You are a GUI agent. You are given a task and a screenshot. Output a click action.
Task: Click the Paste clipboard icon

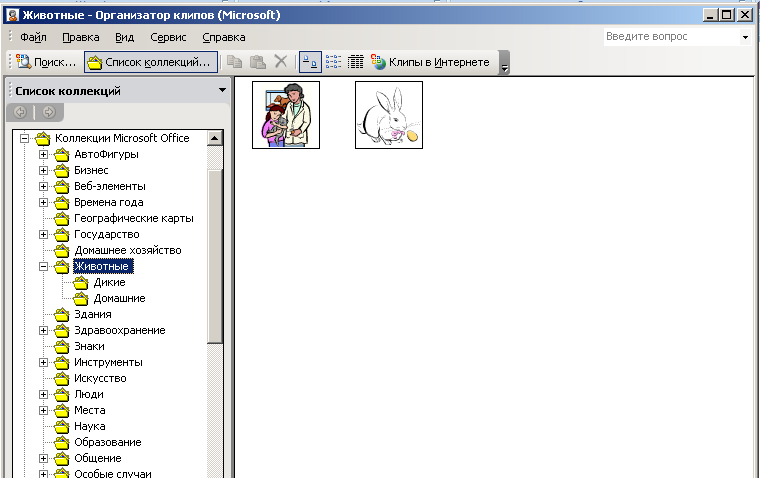(258, 62)
